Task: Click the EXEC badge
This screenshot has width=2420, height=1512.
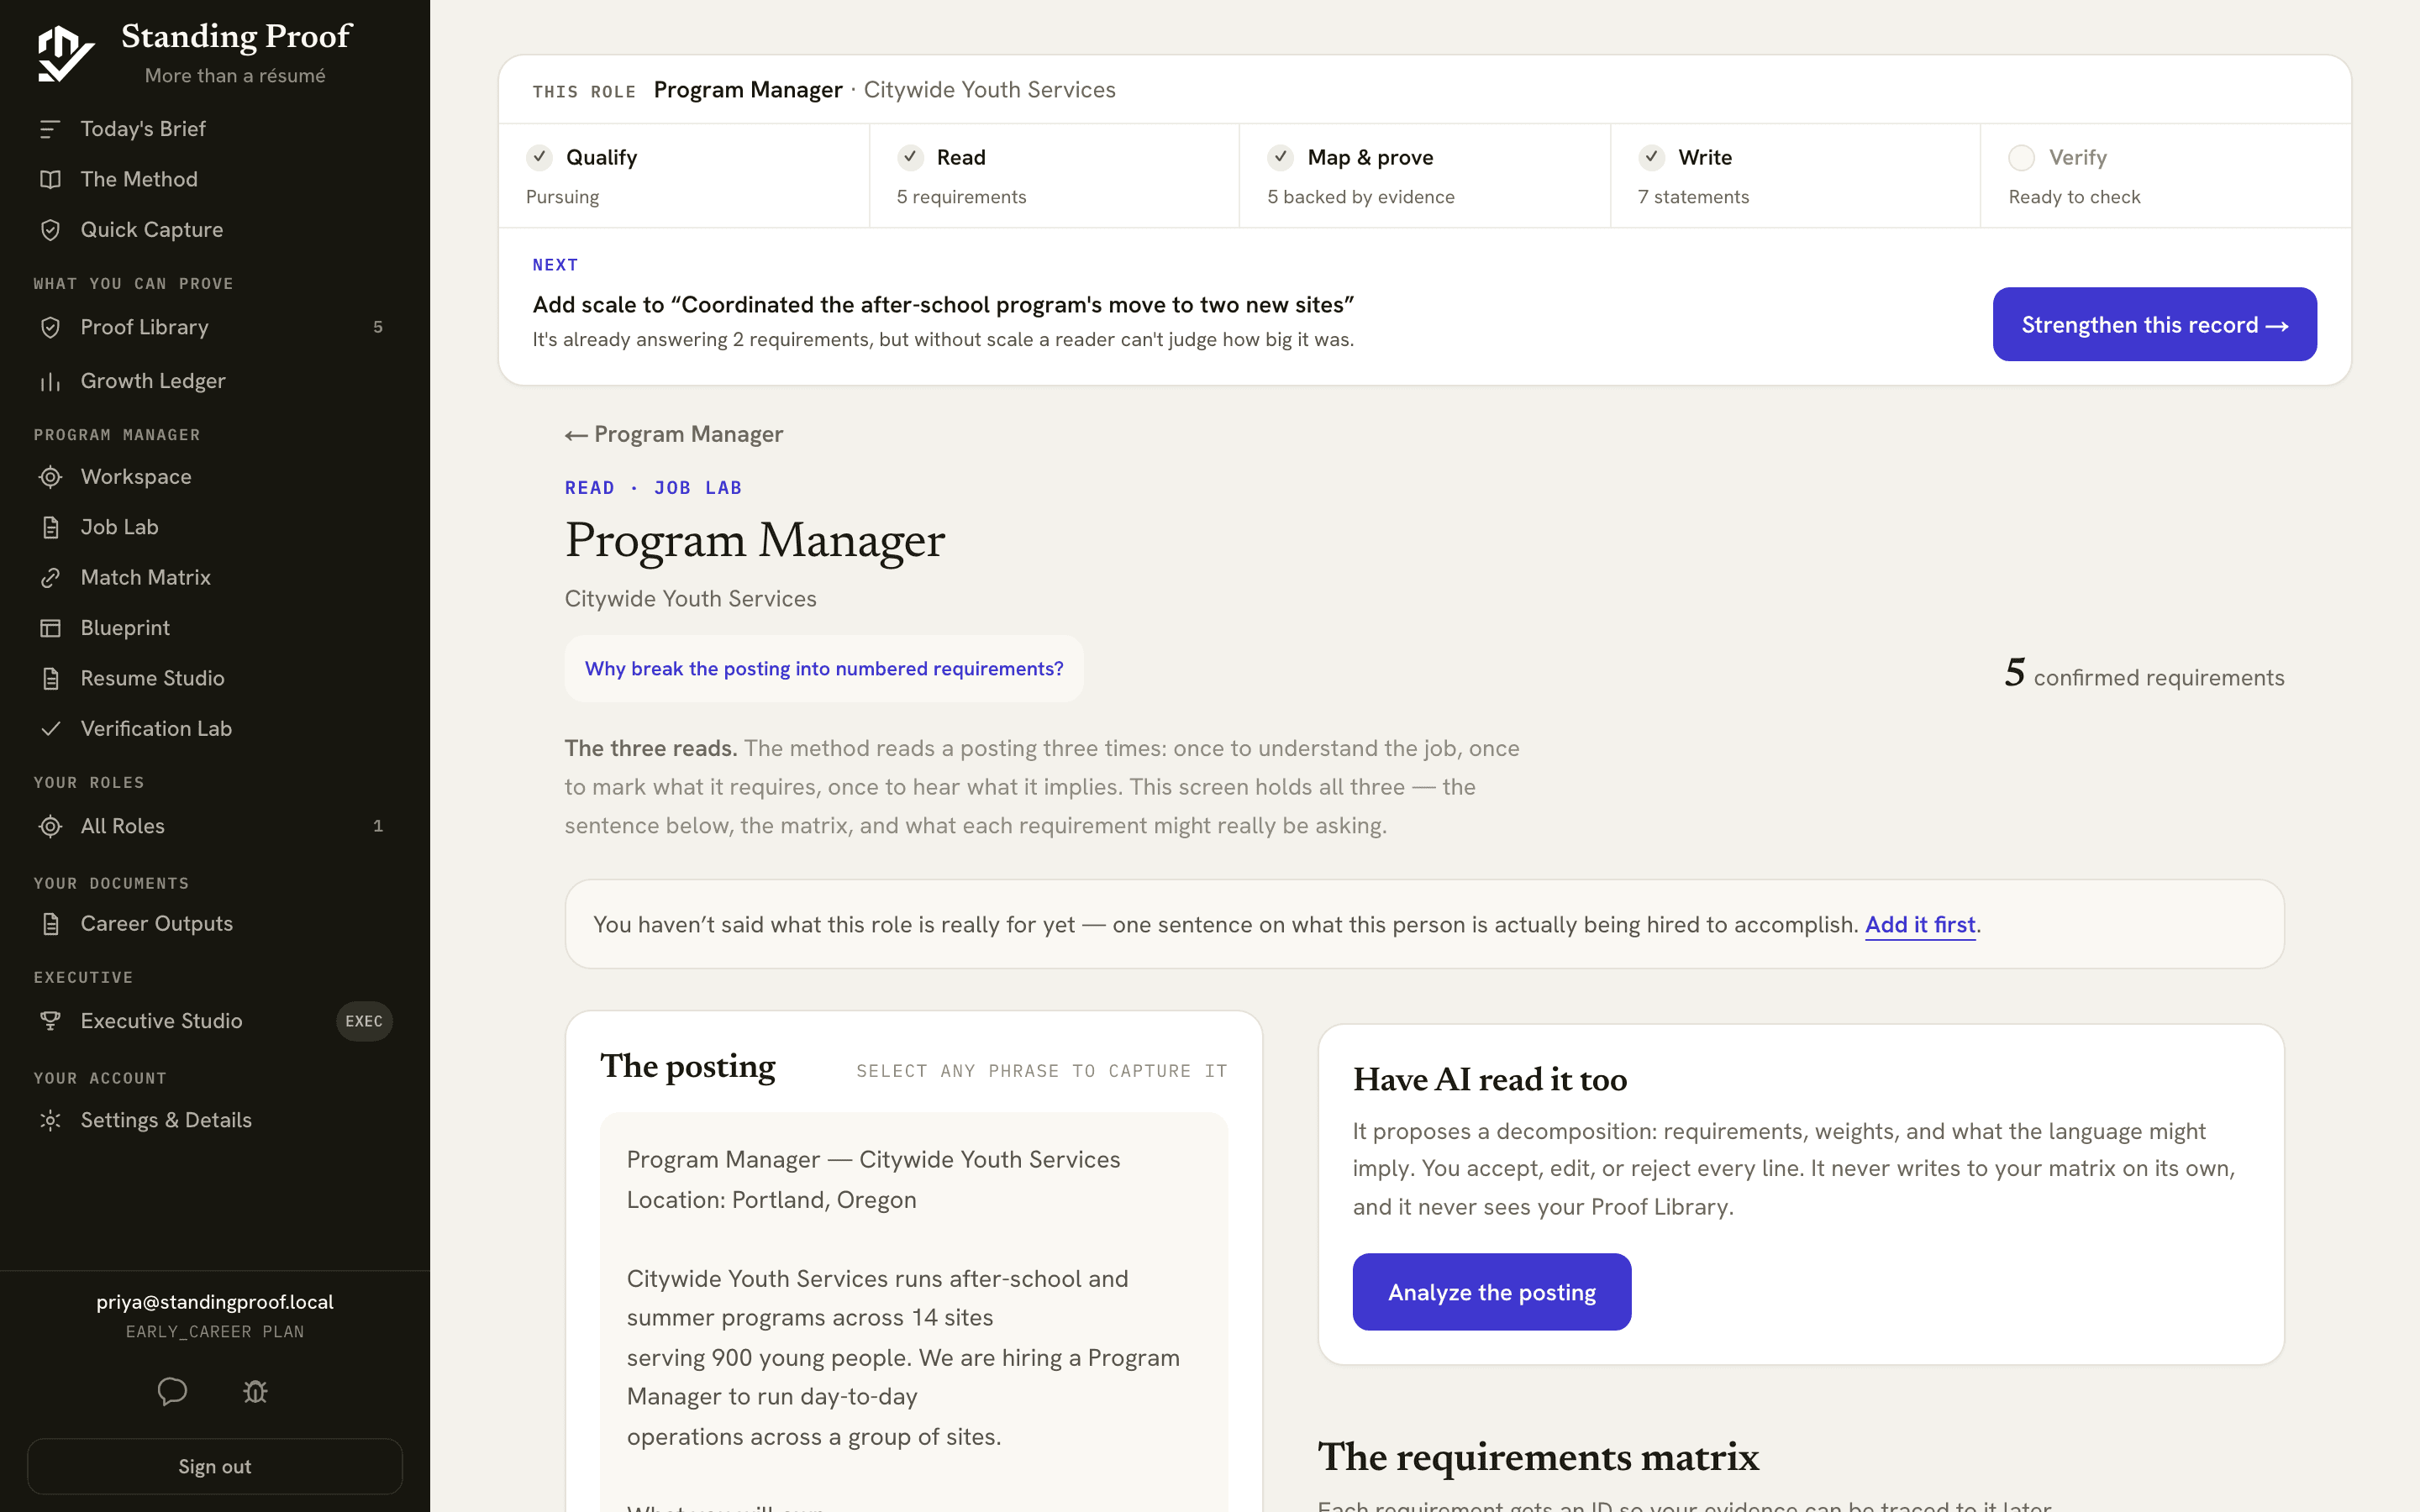Action: coord(364,1021)
